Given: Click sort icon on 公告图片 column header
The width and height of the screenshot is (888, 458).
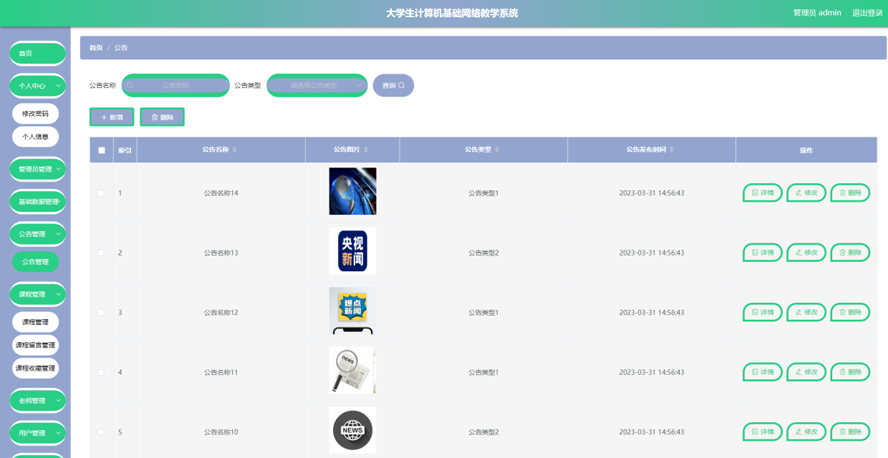Looking at the screenshot, I should click(x=366, y=149).
